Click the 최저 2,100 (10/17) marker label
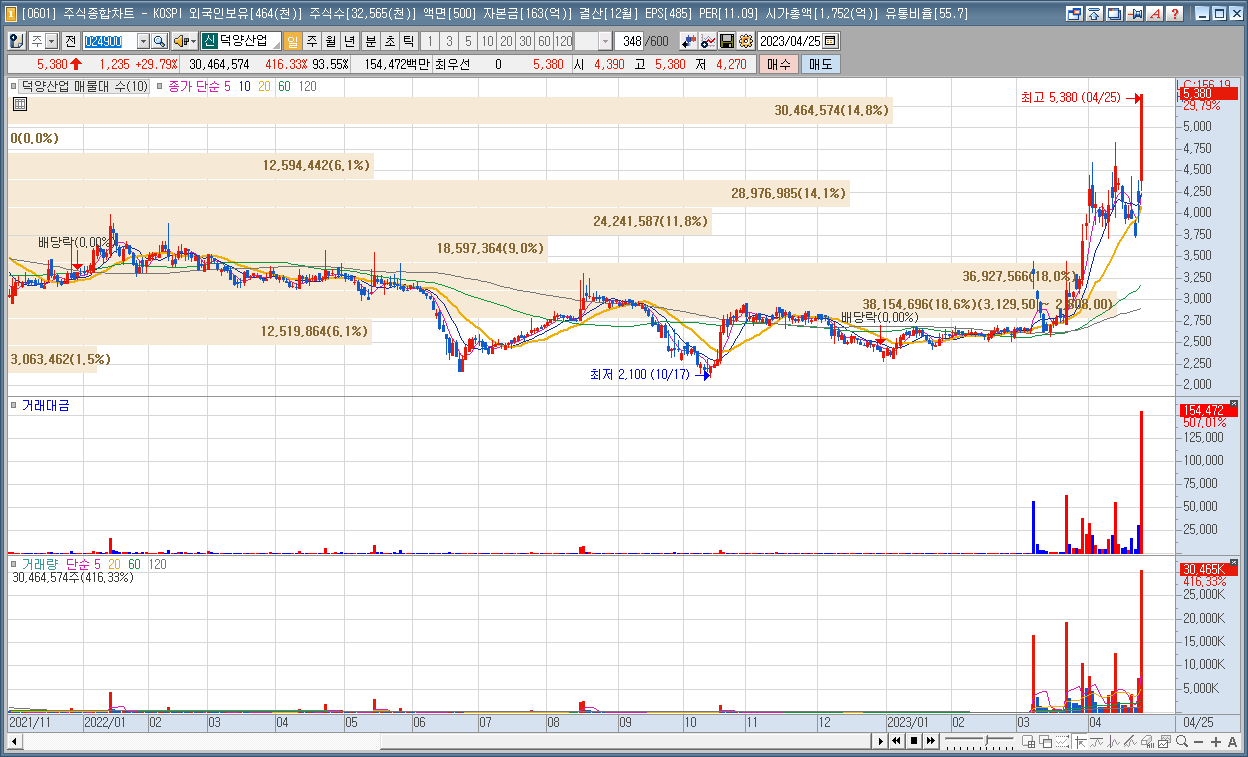The image size is (1248, 757). click(x=640, y=374)
